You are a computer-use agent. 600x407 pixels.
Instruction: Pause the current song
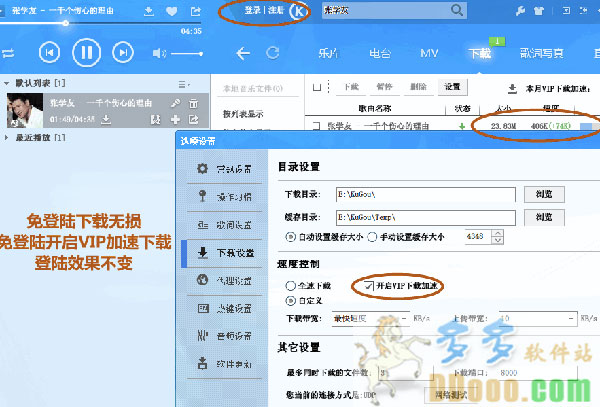tap(86, 52)
